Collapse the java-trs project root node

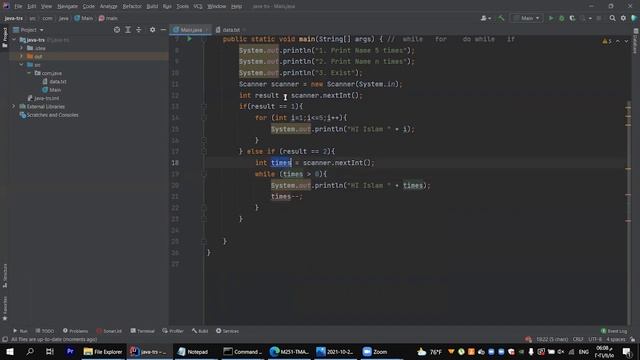click(14, 40)
